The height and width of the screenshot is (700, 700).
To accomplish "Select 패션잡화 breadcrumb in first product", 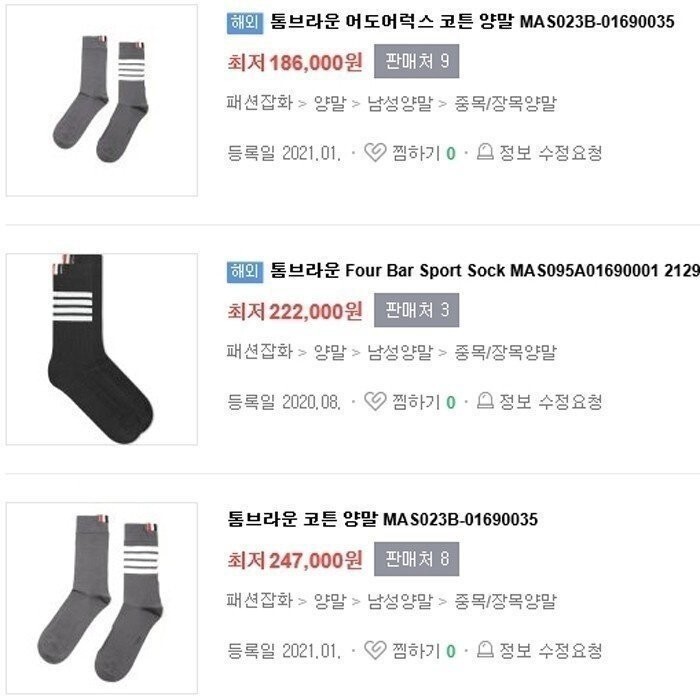I will click(259, 103).
